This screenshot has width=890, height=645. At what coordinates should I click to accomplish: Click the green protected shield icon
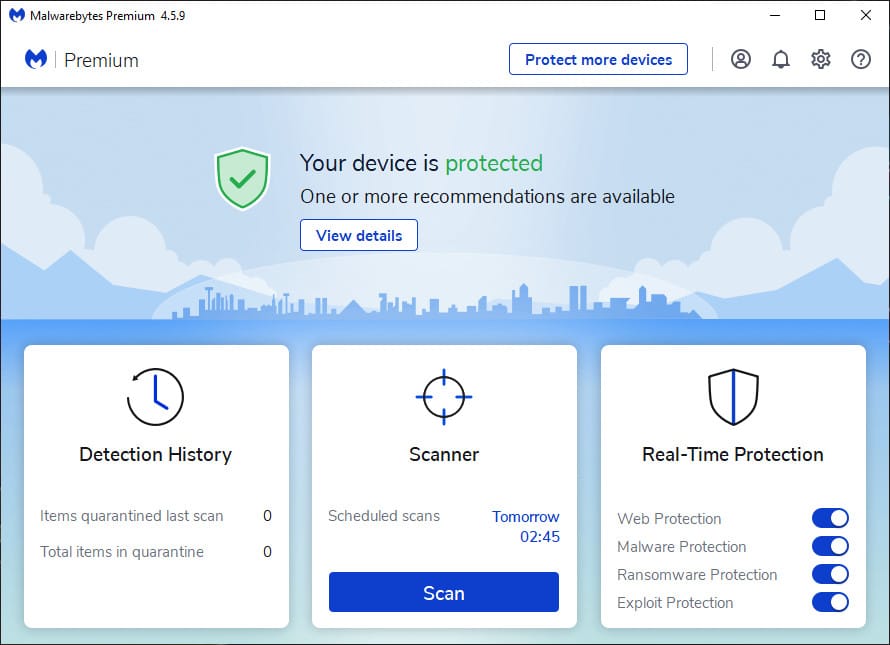click(242, 179)
